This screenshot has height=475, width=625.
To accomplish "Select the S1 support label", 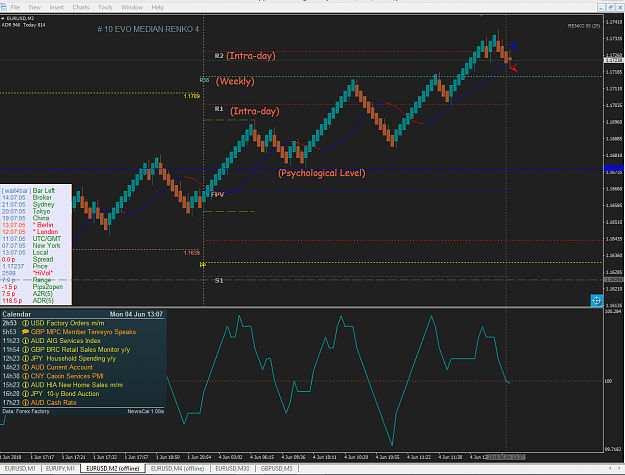I will (x=219, y=281).
